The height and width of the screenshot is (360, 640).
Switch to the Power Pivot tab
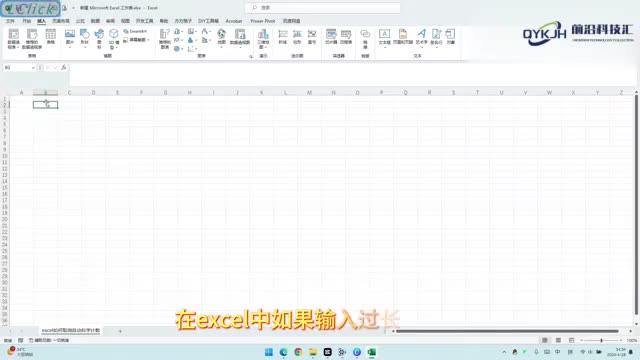[x=262, y=21]
